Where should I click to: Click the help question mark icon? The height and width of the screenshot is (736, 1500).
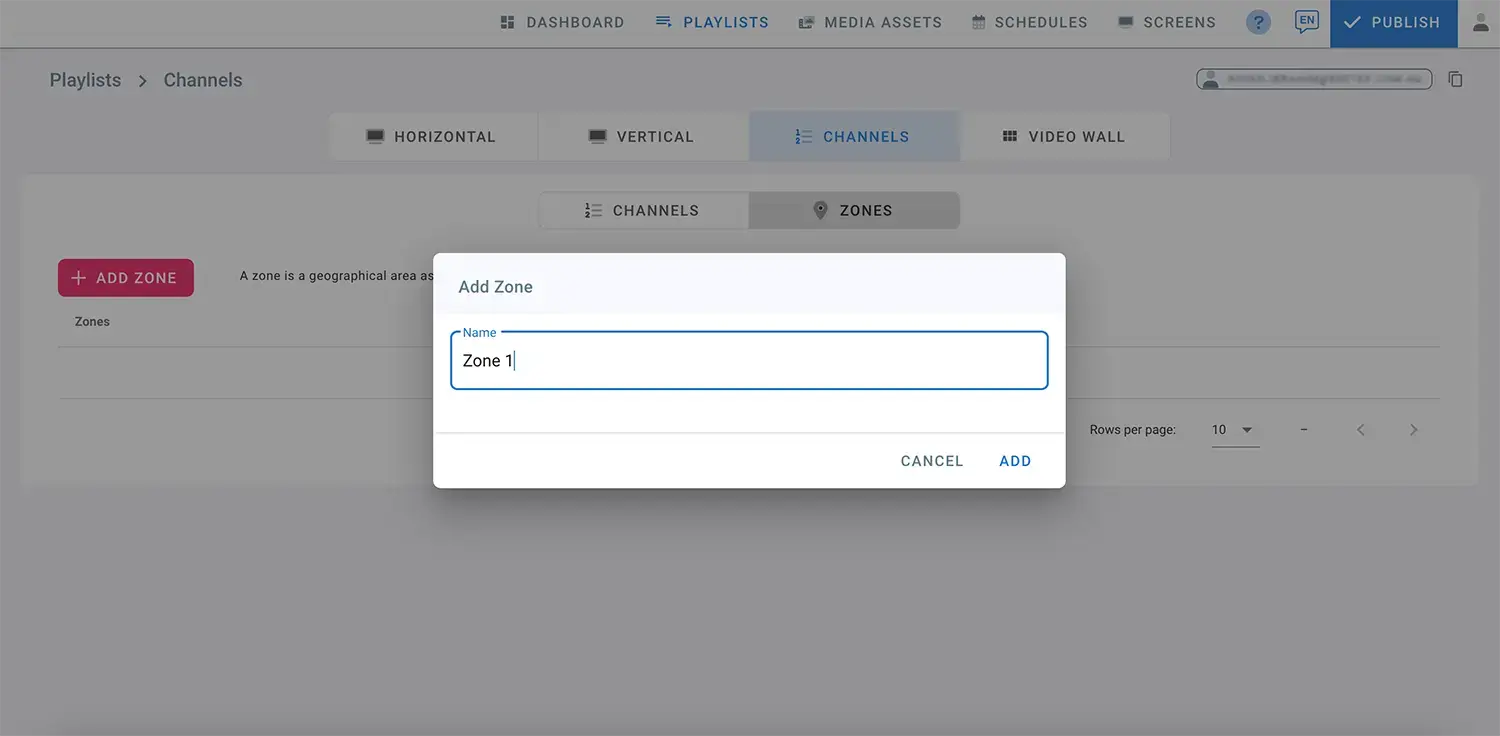[1258, 22]
